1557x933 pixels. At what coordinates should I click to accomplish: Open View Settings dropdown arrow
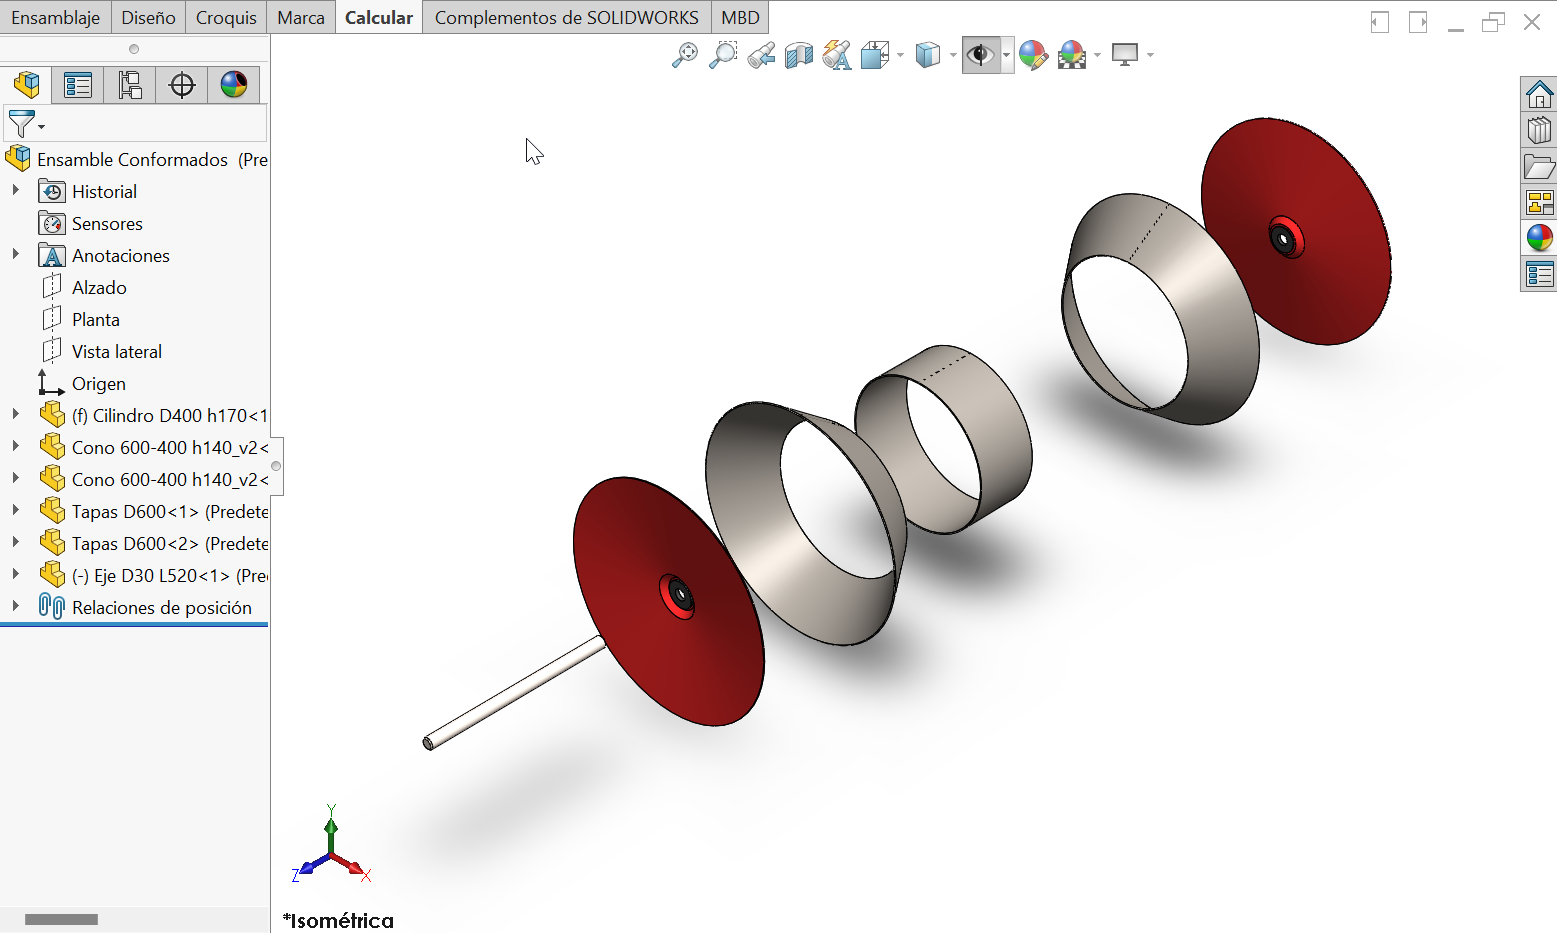click(1150, 55)
